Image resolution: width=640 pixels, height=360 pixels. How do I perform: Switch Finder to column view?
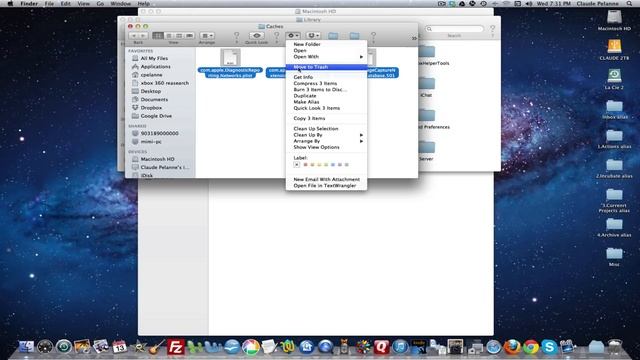click(179, 36)
